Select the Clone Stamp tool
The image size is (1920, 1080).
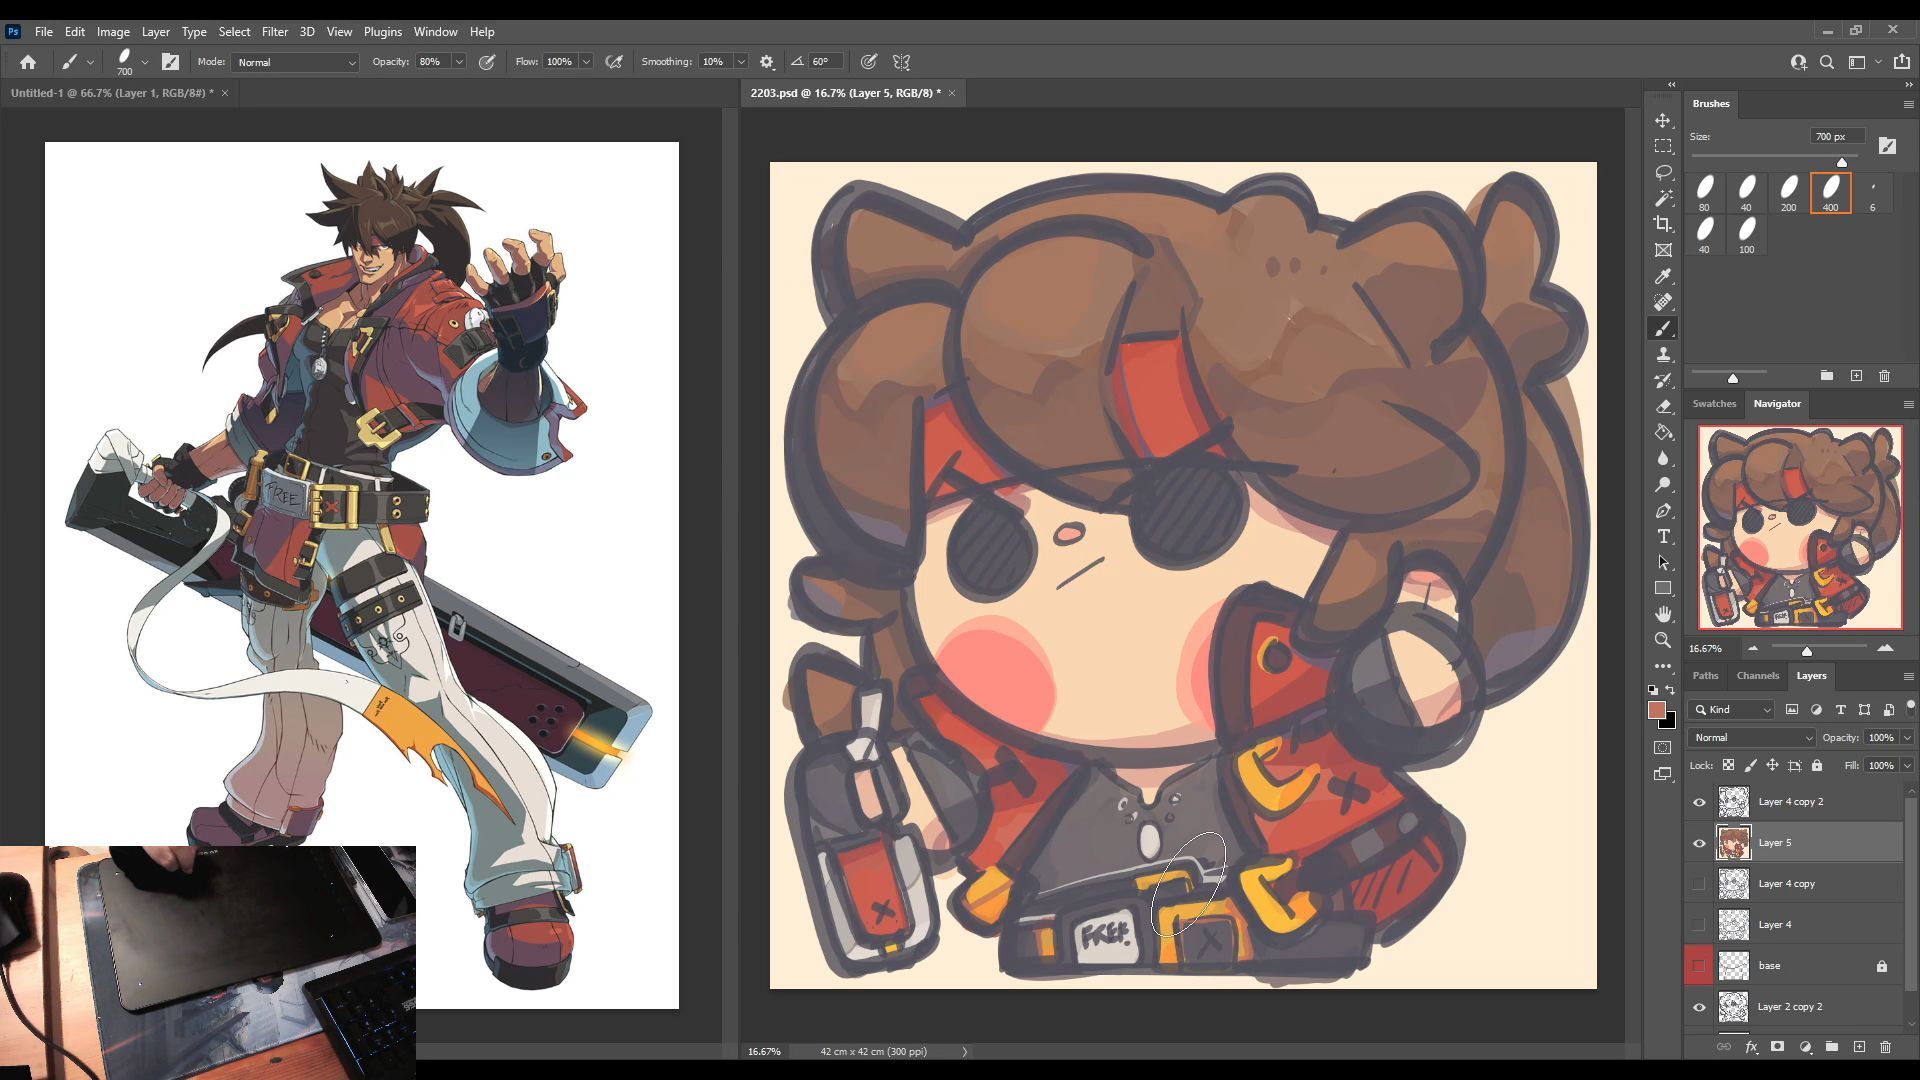tap(1663, 354)
